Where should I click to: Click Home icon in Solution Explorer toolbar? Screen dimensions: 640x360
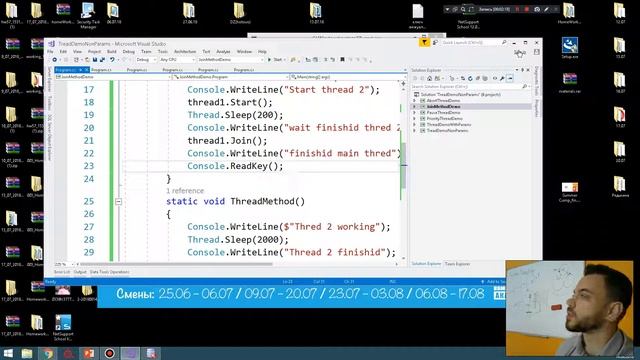(429, 78)
